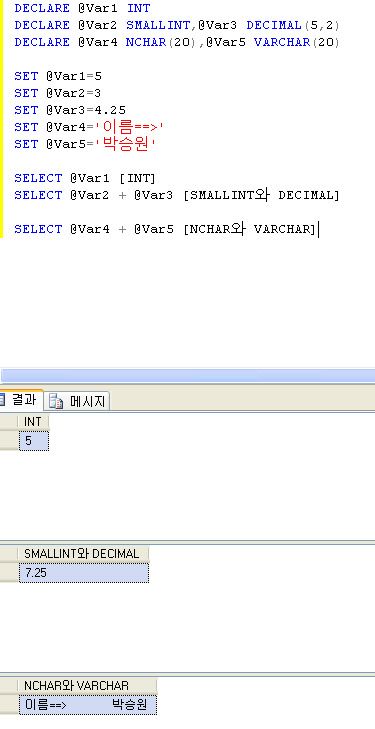Image resolution: width=375 pixels, height=729 pixels.
Task: Click the result cell showing 7.25
Action: (x=84, y=573)
